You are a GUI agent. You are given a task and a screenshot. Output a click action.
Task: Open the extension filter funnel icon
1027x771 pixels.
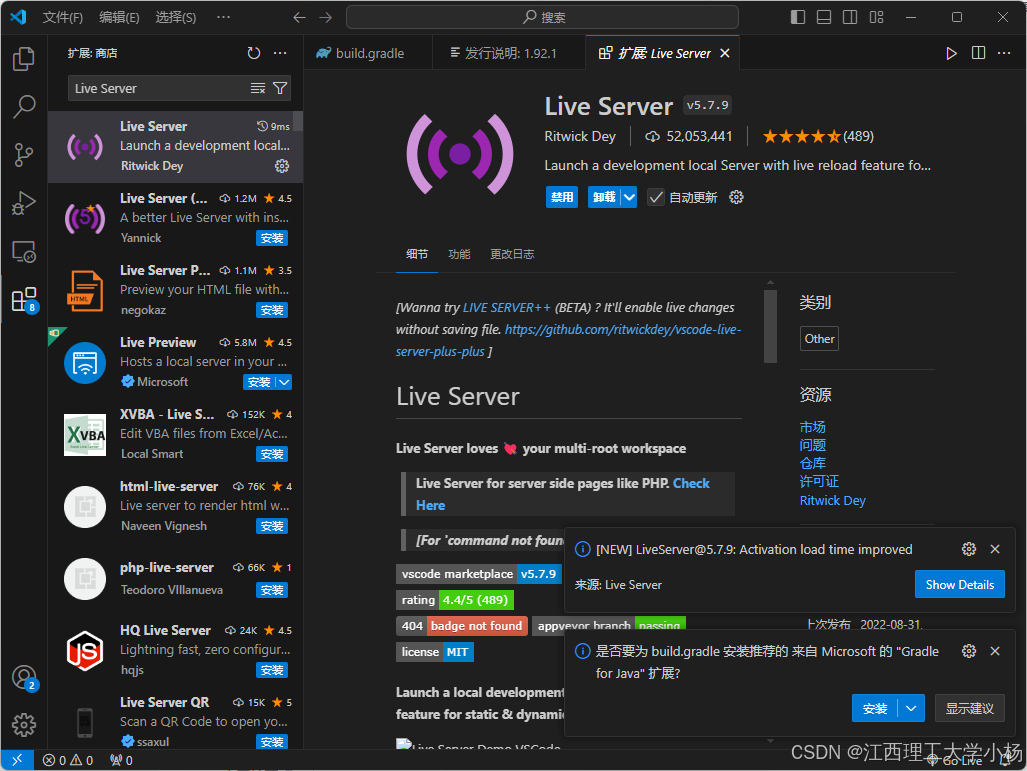[280, 88]
